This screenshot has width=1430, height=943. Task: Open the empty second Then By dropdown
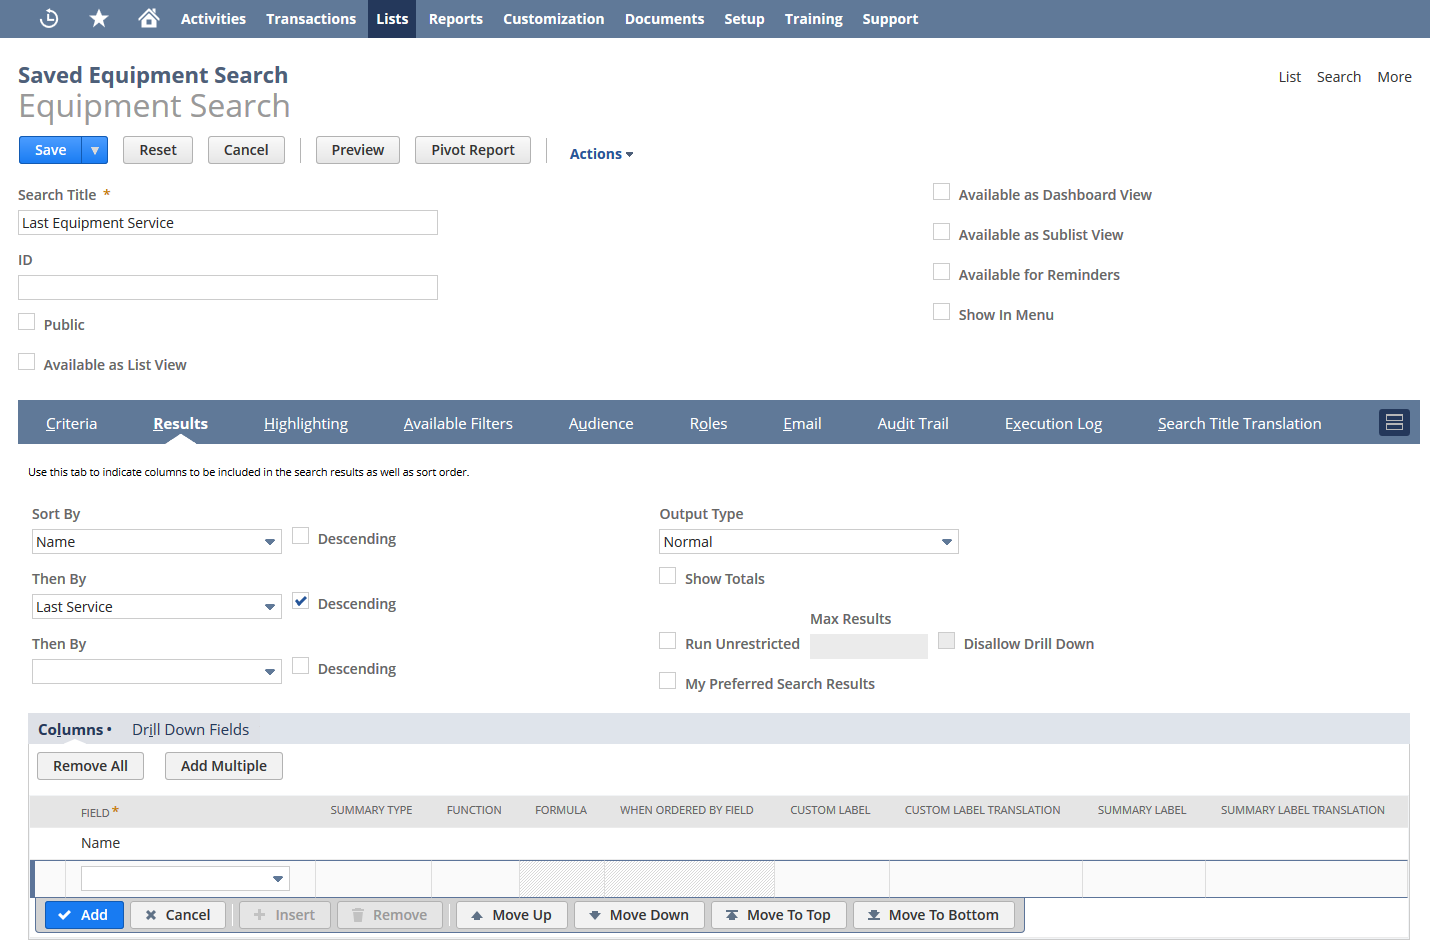(x=157, y=672)
